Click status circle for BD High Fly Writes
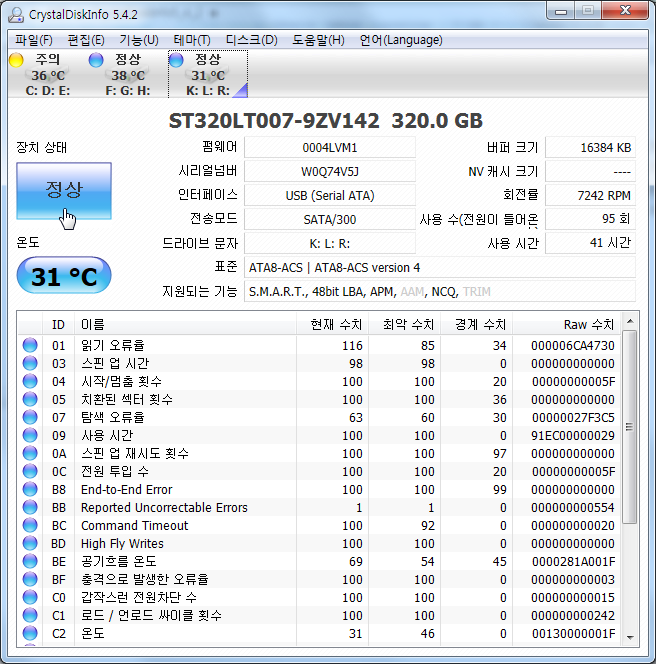656x664 pixels. (30, 543)
